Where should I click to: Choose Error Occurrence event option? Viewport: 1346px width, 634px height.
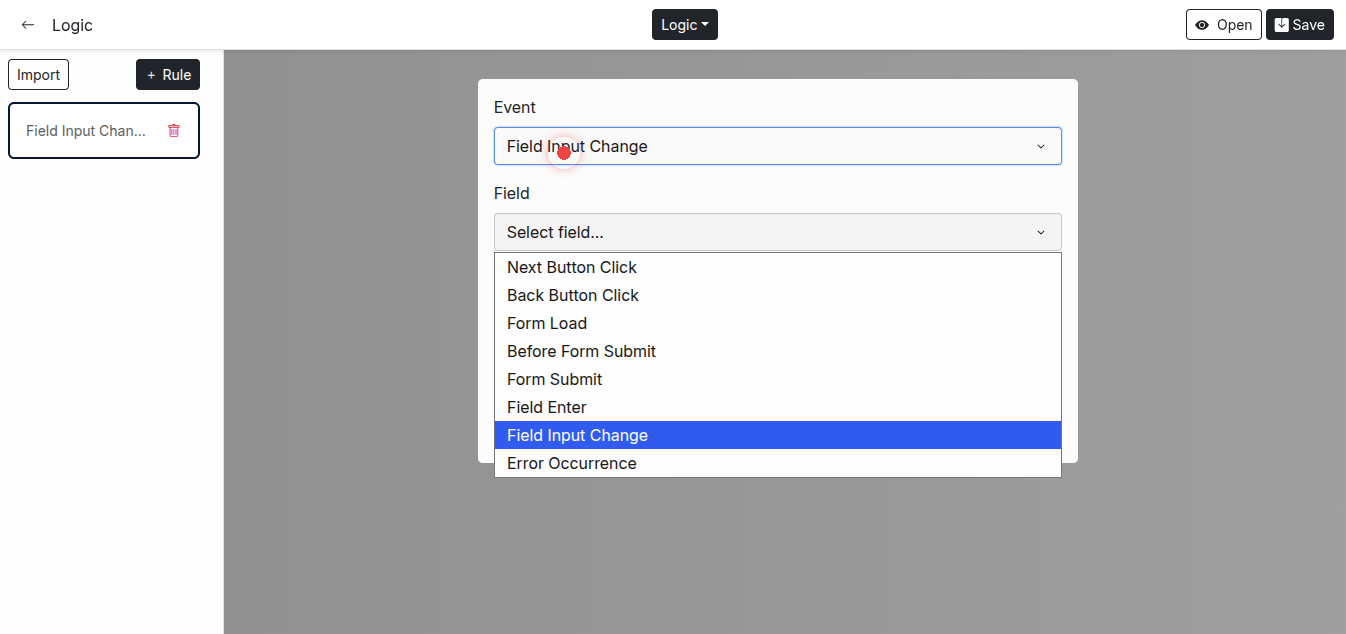tap(571, 463)
